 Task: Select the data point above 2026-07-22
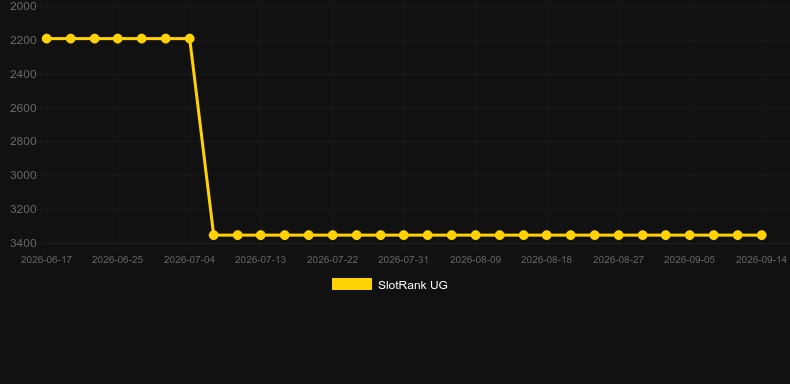tap(333, 235)
